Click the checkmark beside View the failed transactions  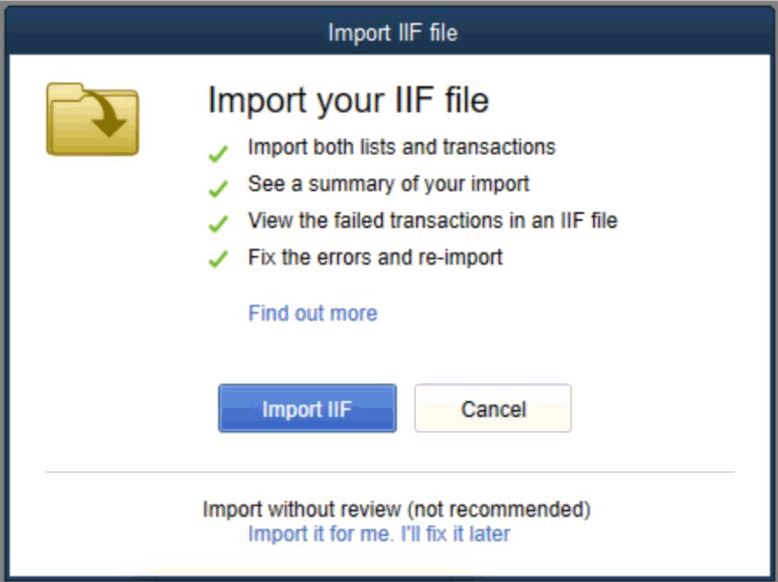coord(217,225)
